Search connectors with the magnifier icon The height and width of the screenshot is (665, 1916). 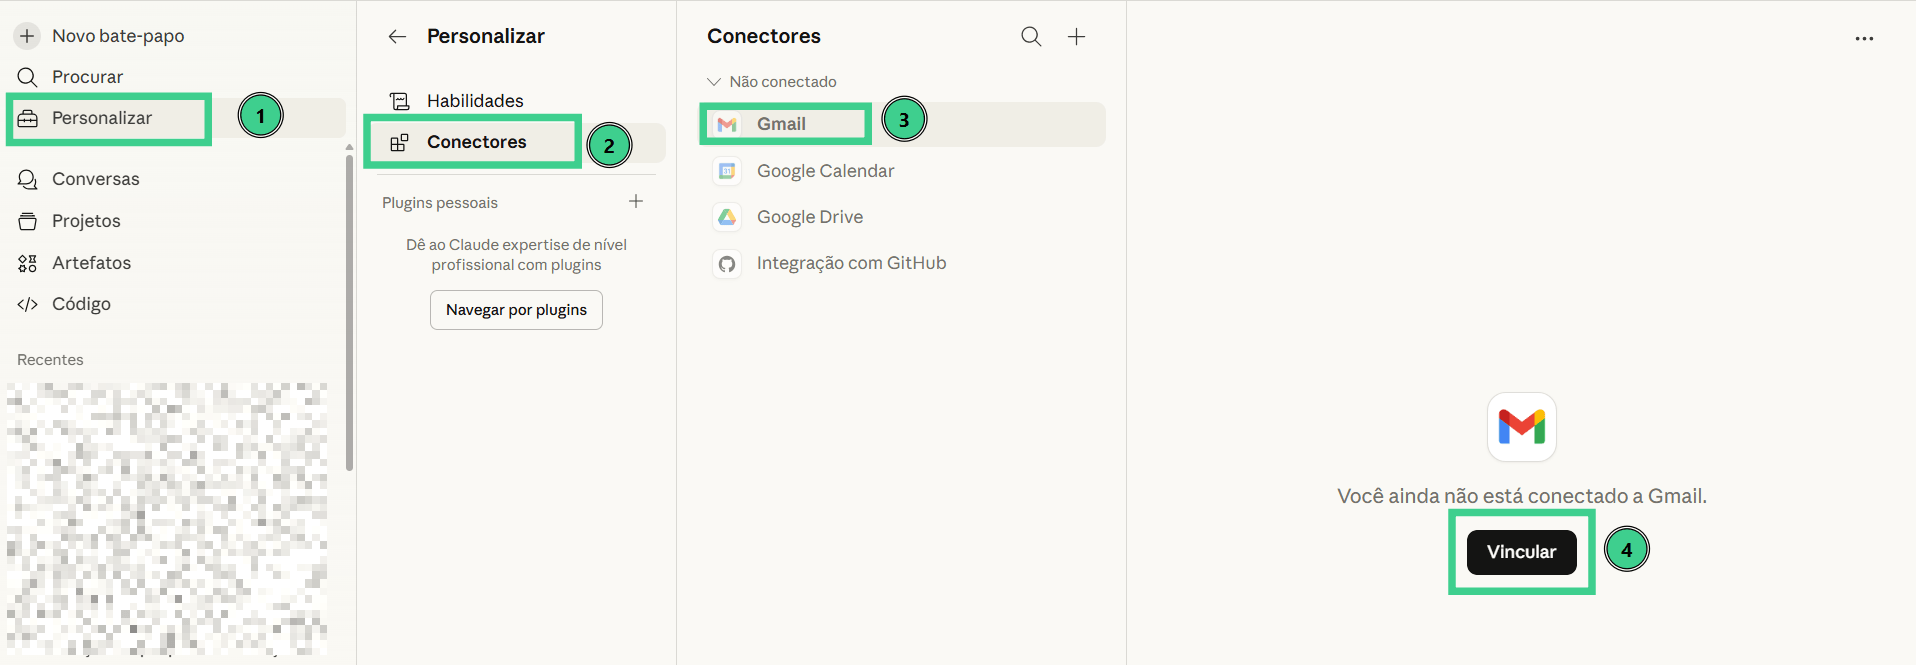[x=1031, y=37]
